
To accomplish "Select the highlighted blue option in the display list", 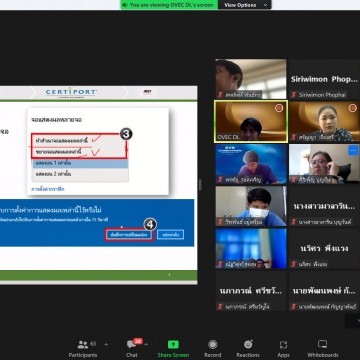I will 80,164.
